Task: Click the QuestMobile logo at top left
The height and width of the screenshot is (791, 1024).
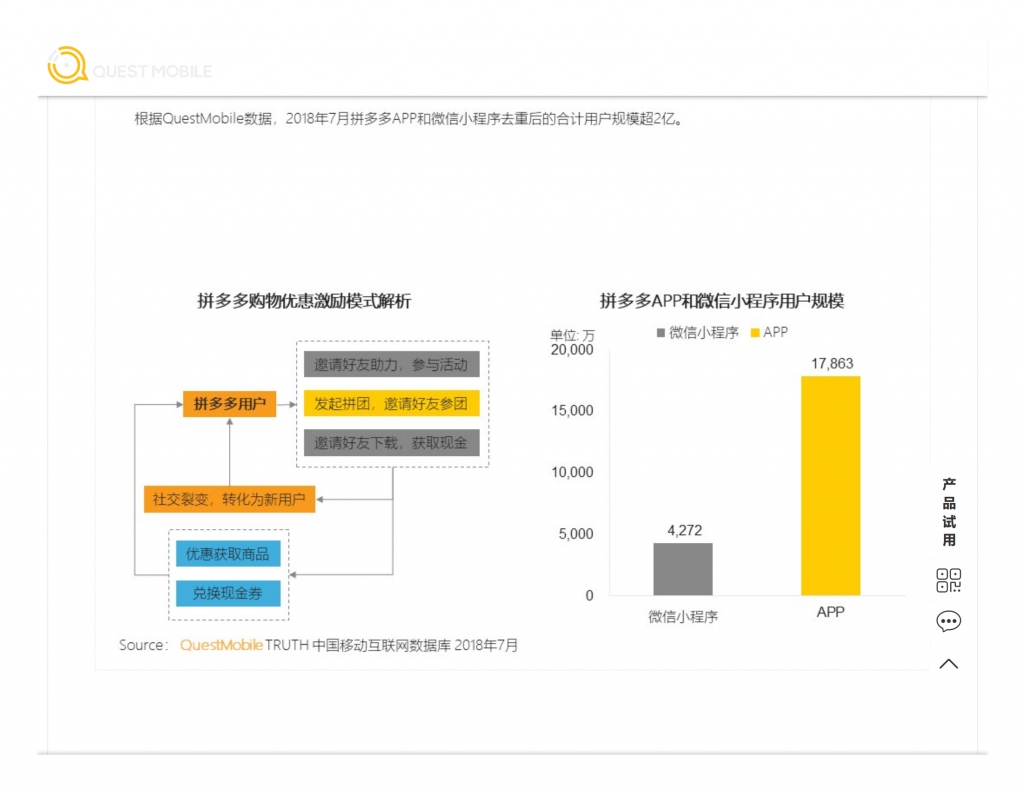Action: (130, 65)
